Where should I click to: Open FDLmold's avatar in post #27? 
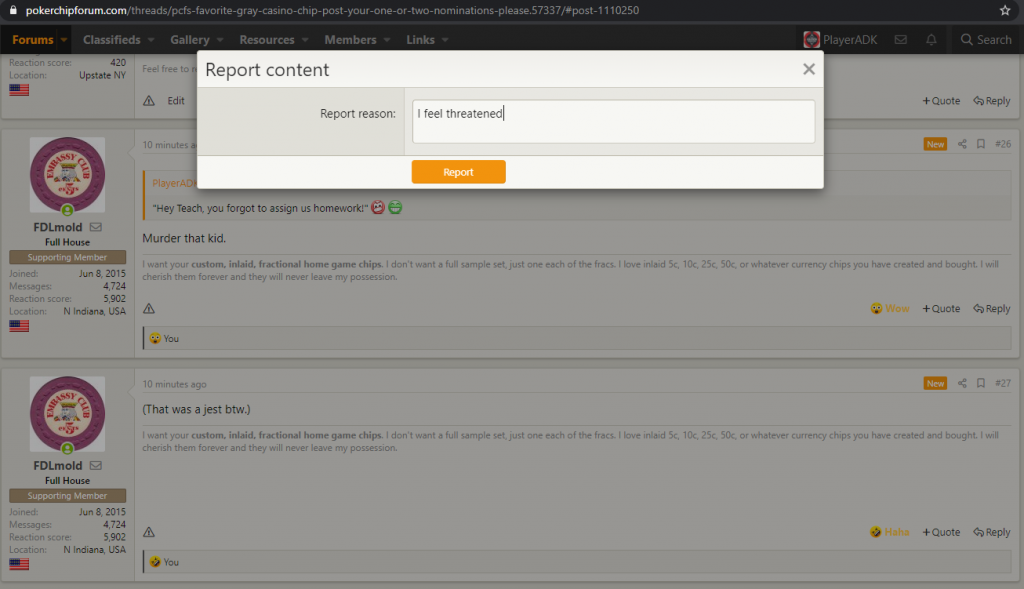tap(67, 414)
